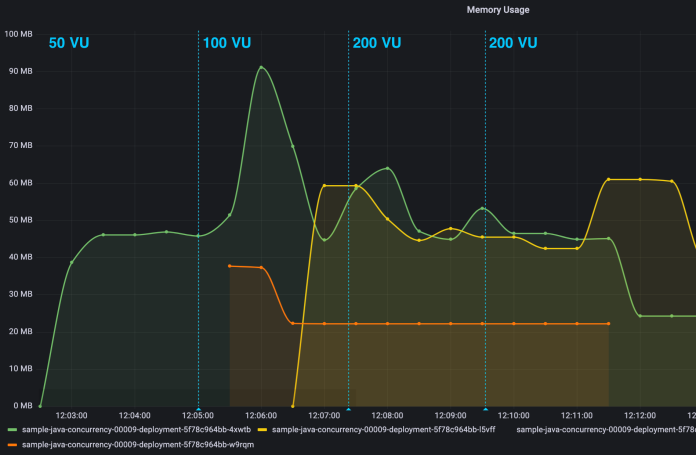
Task: Click the yellow color swatch for l5vff
Action: tap(263, 430)
